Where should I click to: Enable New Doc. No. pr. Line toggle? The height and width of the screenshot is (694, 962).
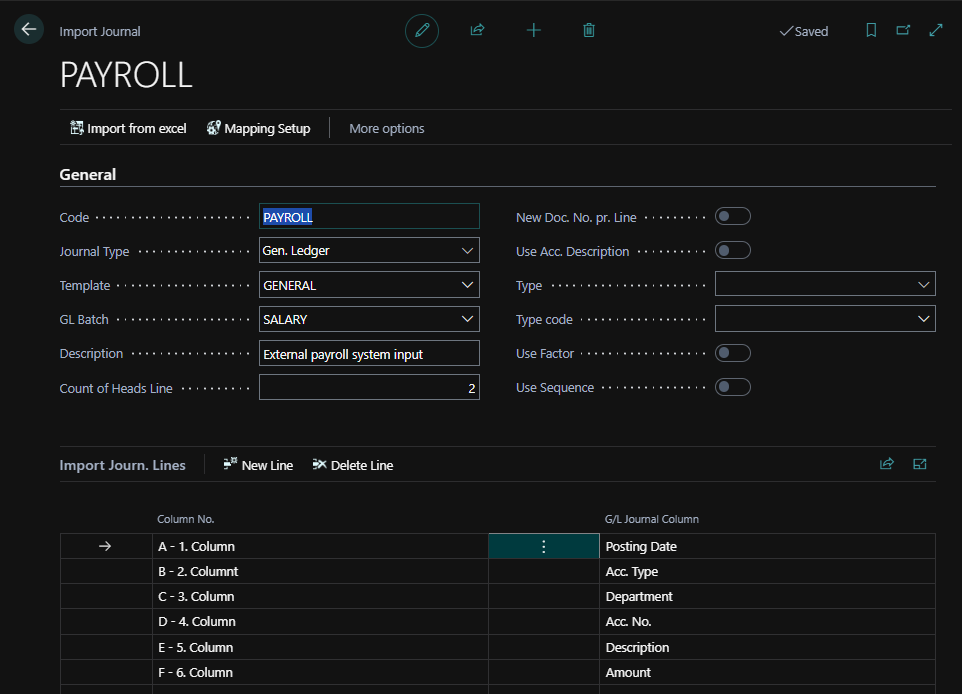coord(732,217)
